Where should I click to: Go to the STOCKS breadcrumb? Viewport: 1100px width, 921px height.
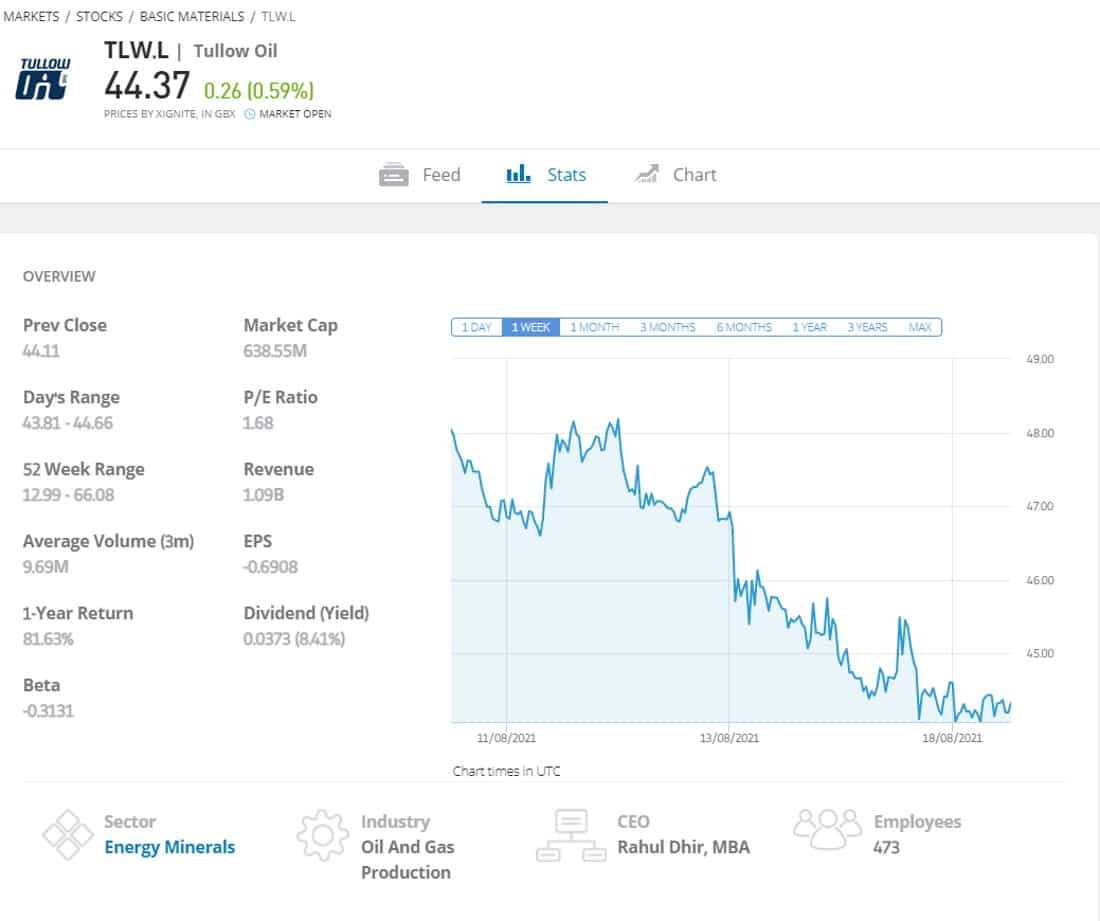(x=99, y=16)
